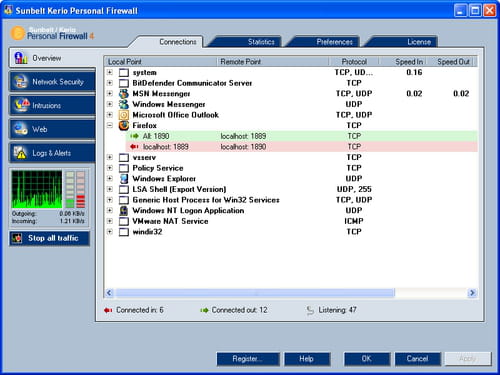Expand windir32 connections
Image resolution: width=500 pixels, height=375 pixels.
(110, 232)
